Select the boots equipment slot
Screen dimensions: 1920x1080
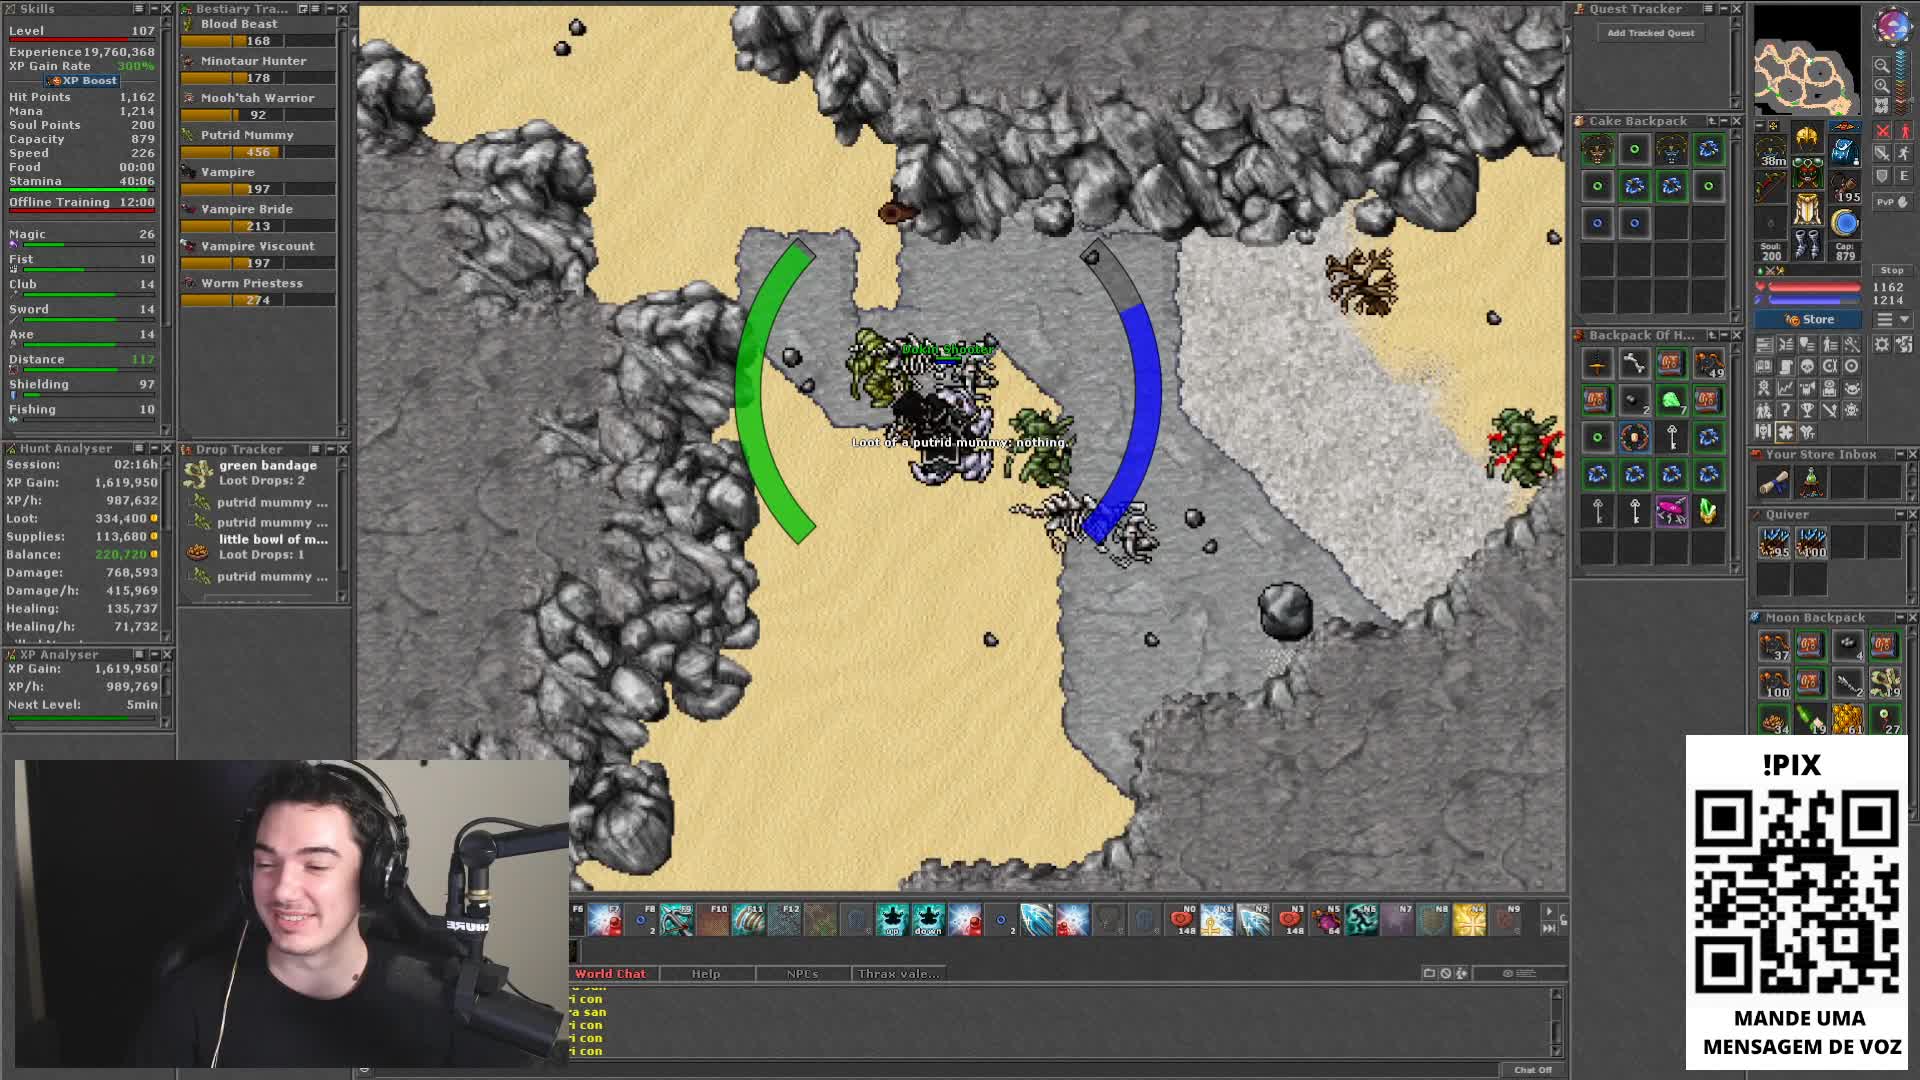[1807, 243]
